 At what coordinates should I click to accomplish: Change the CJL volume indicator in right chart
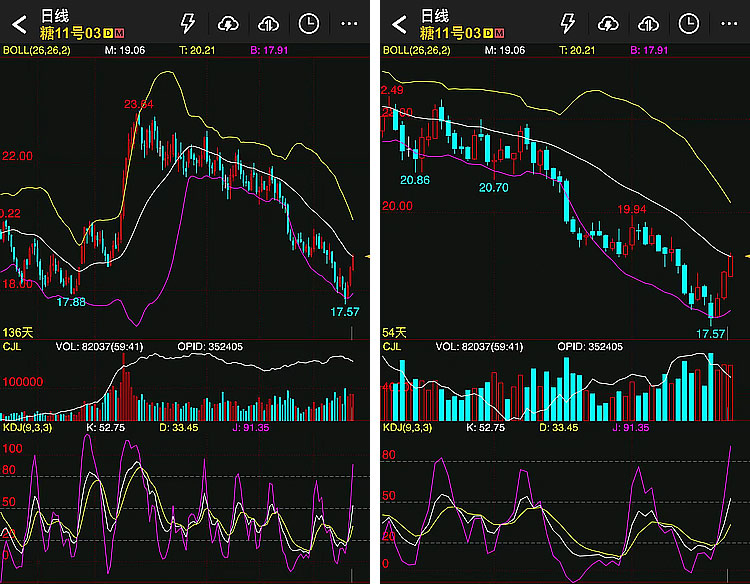392,346
